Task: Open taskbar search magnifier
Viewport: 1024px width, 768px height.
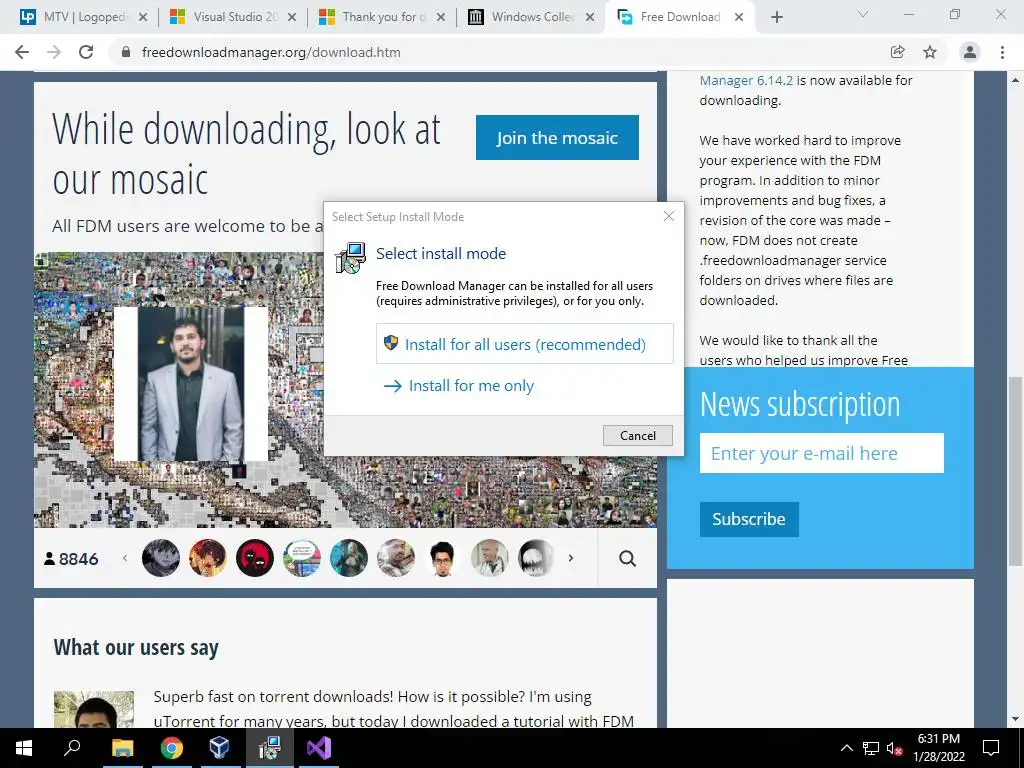Action: (72, 748)
